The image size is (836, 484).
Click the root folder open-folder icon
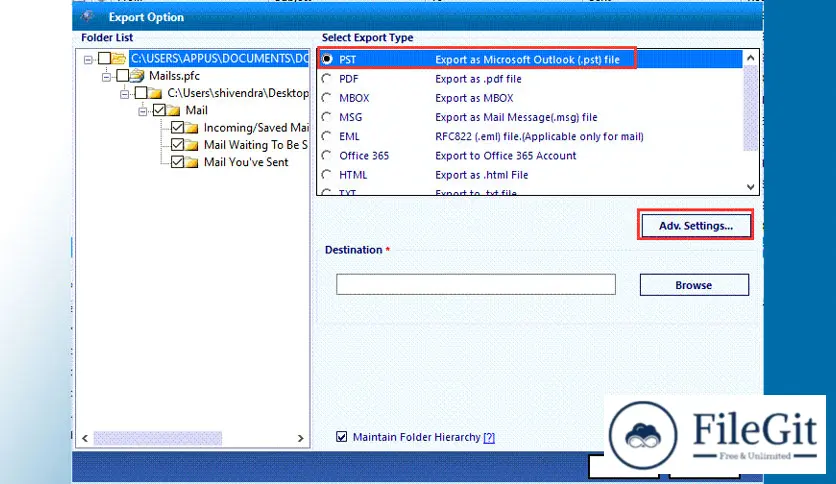119,58
